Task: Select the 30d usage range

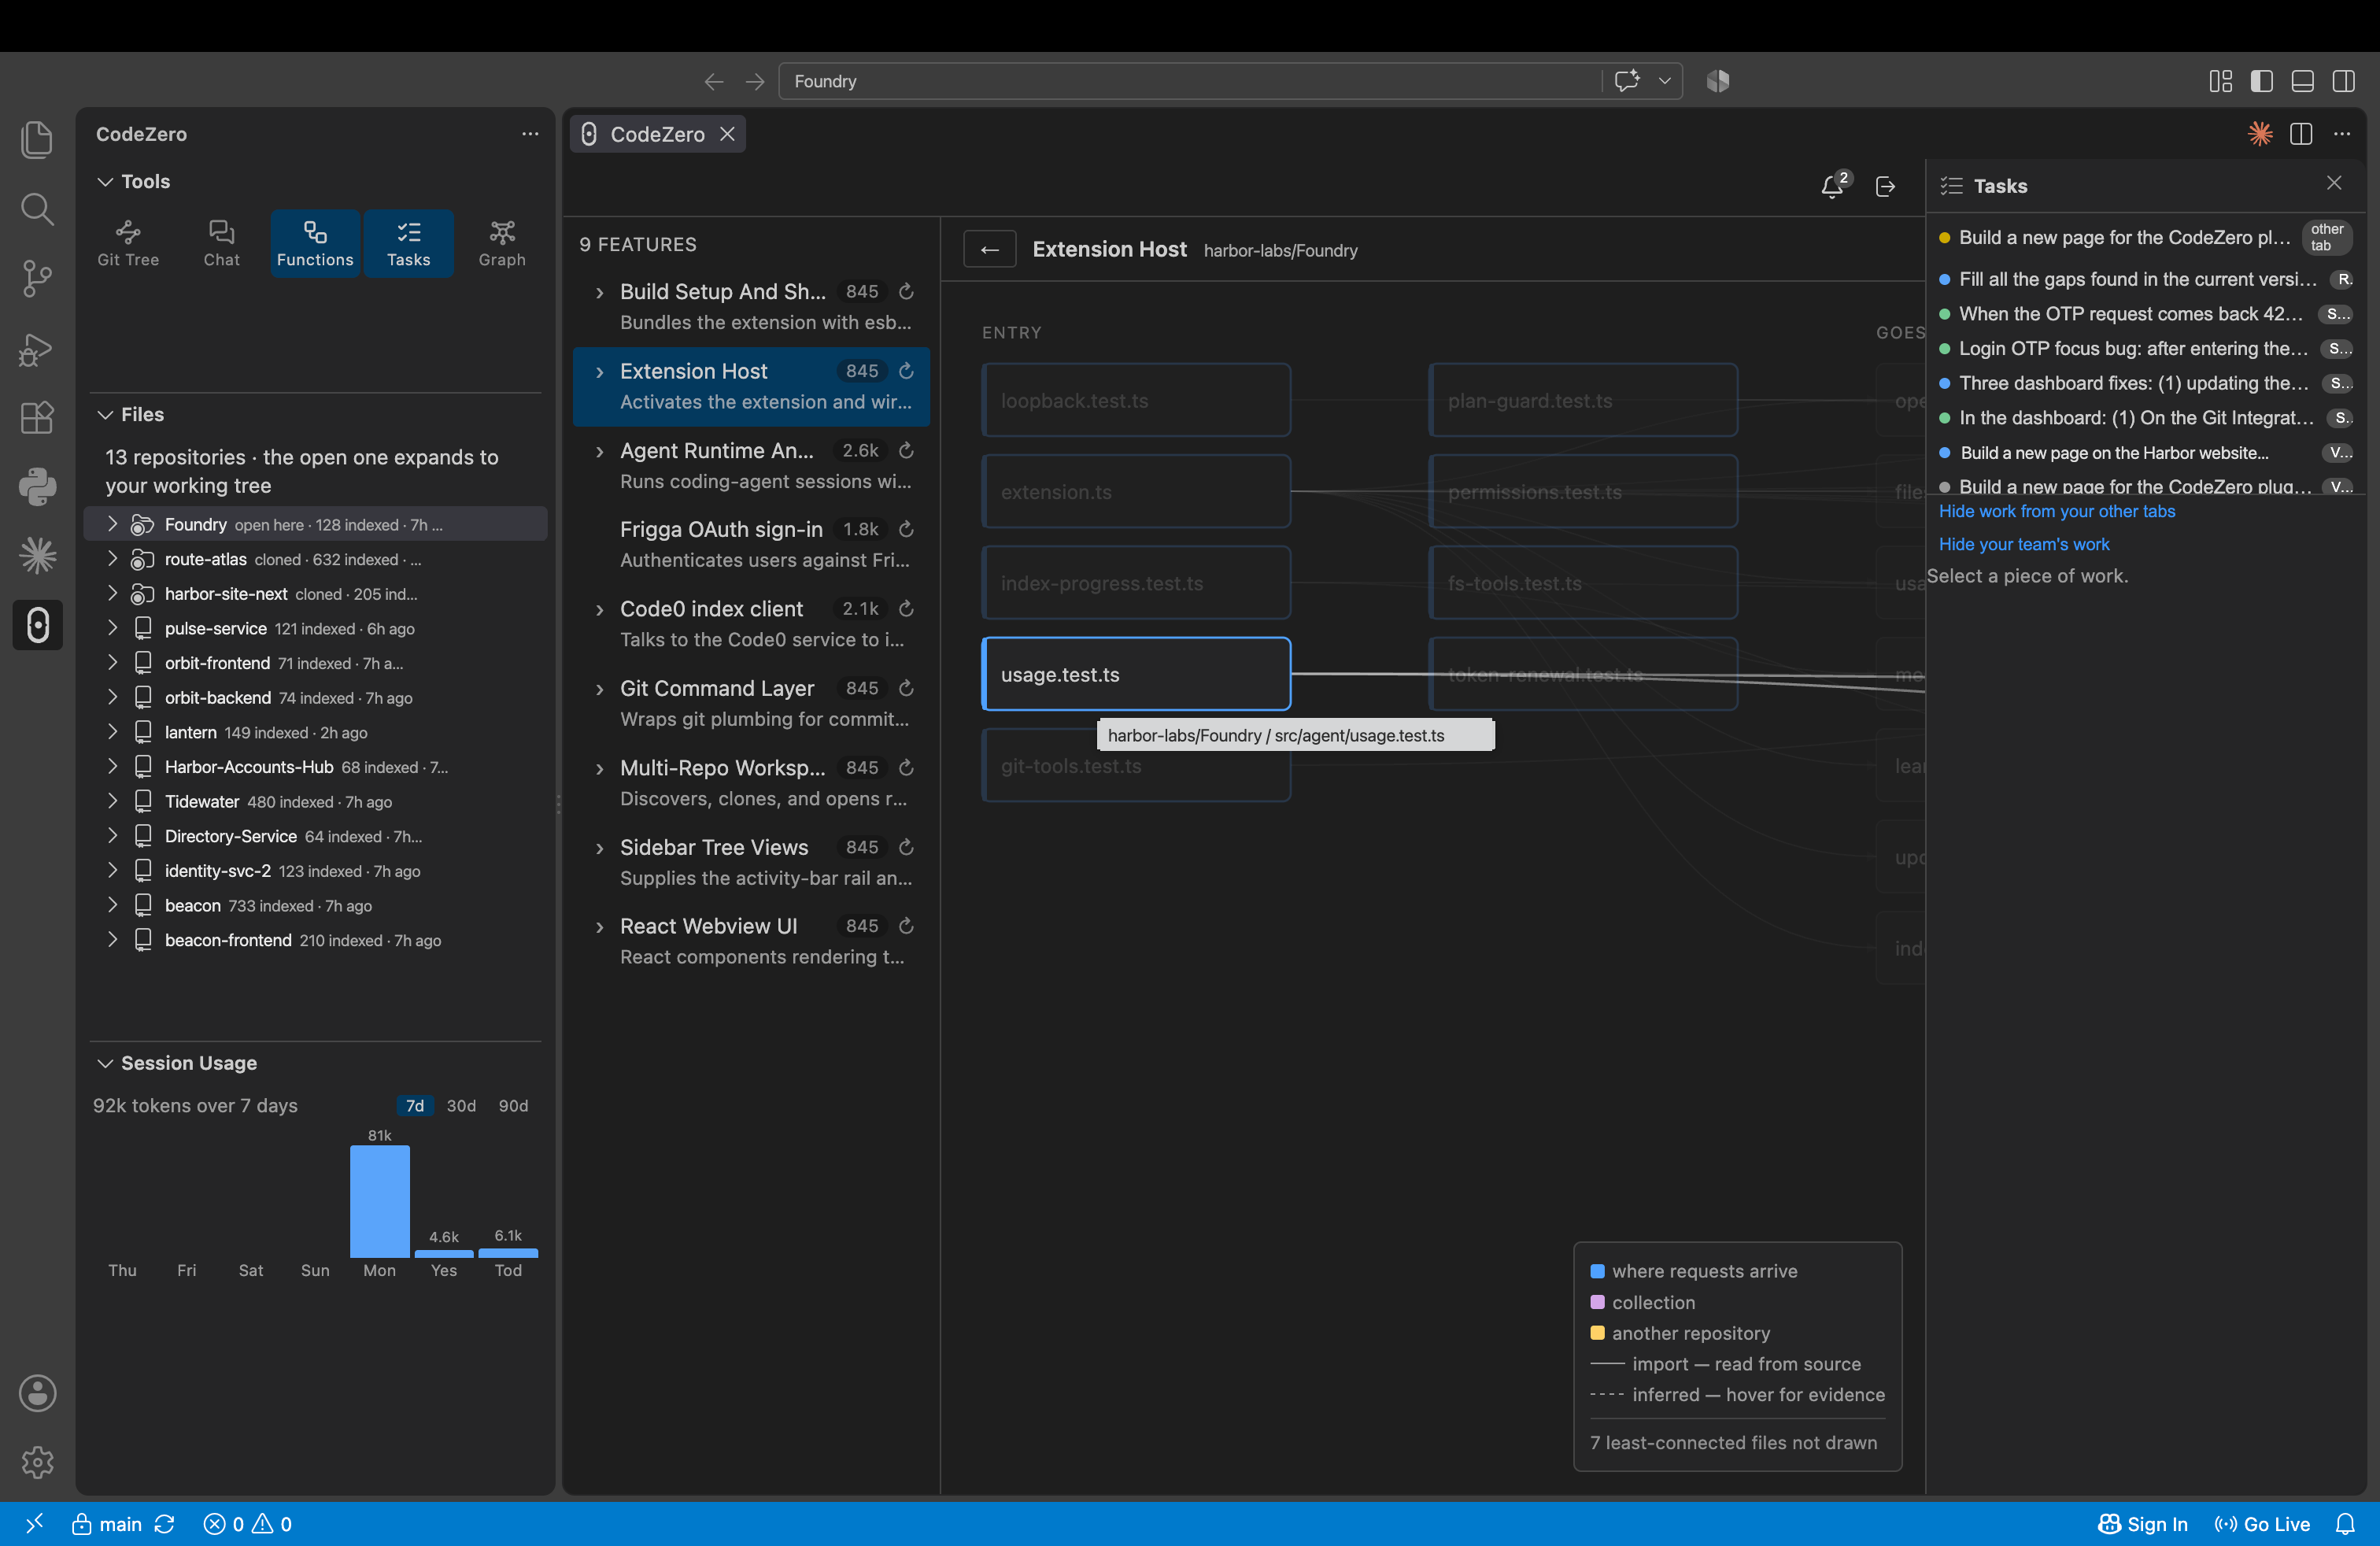Action: tap(461, 1105)
